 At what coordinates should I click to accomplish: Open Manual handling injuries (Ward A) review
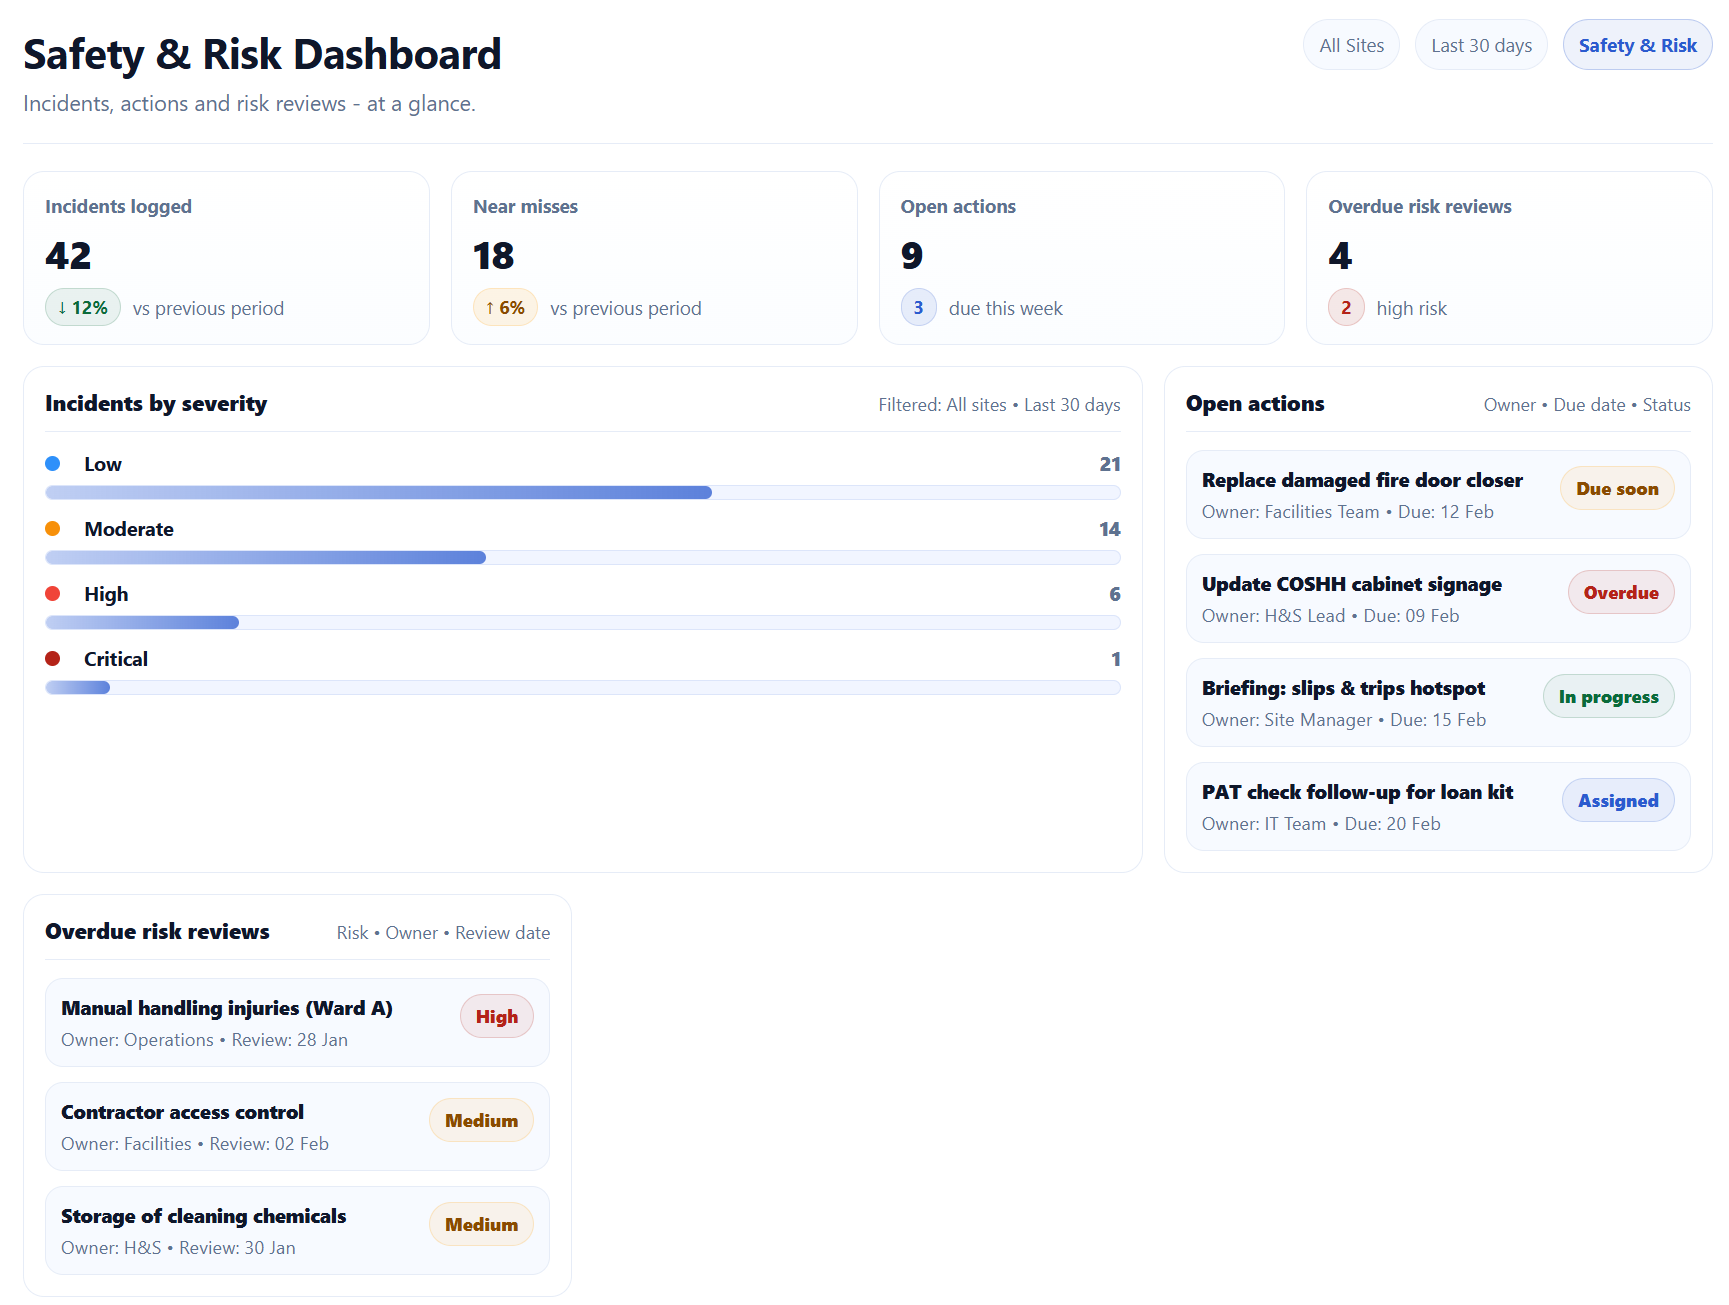[x=227, y=1009]
